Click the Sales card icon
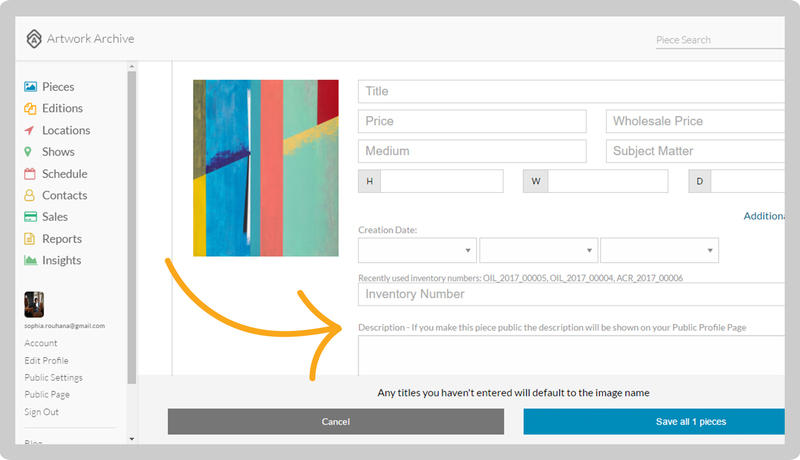The width and height of the screenshot is (800, 460). 30,217
